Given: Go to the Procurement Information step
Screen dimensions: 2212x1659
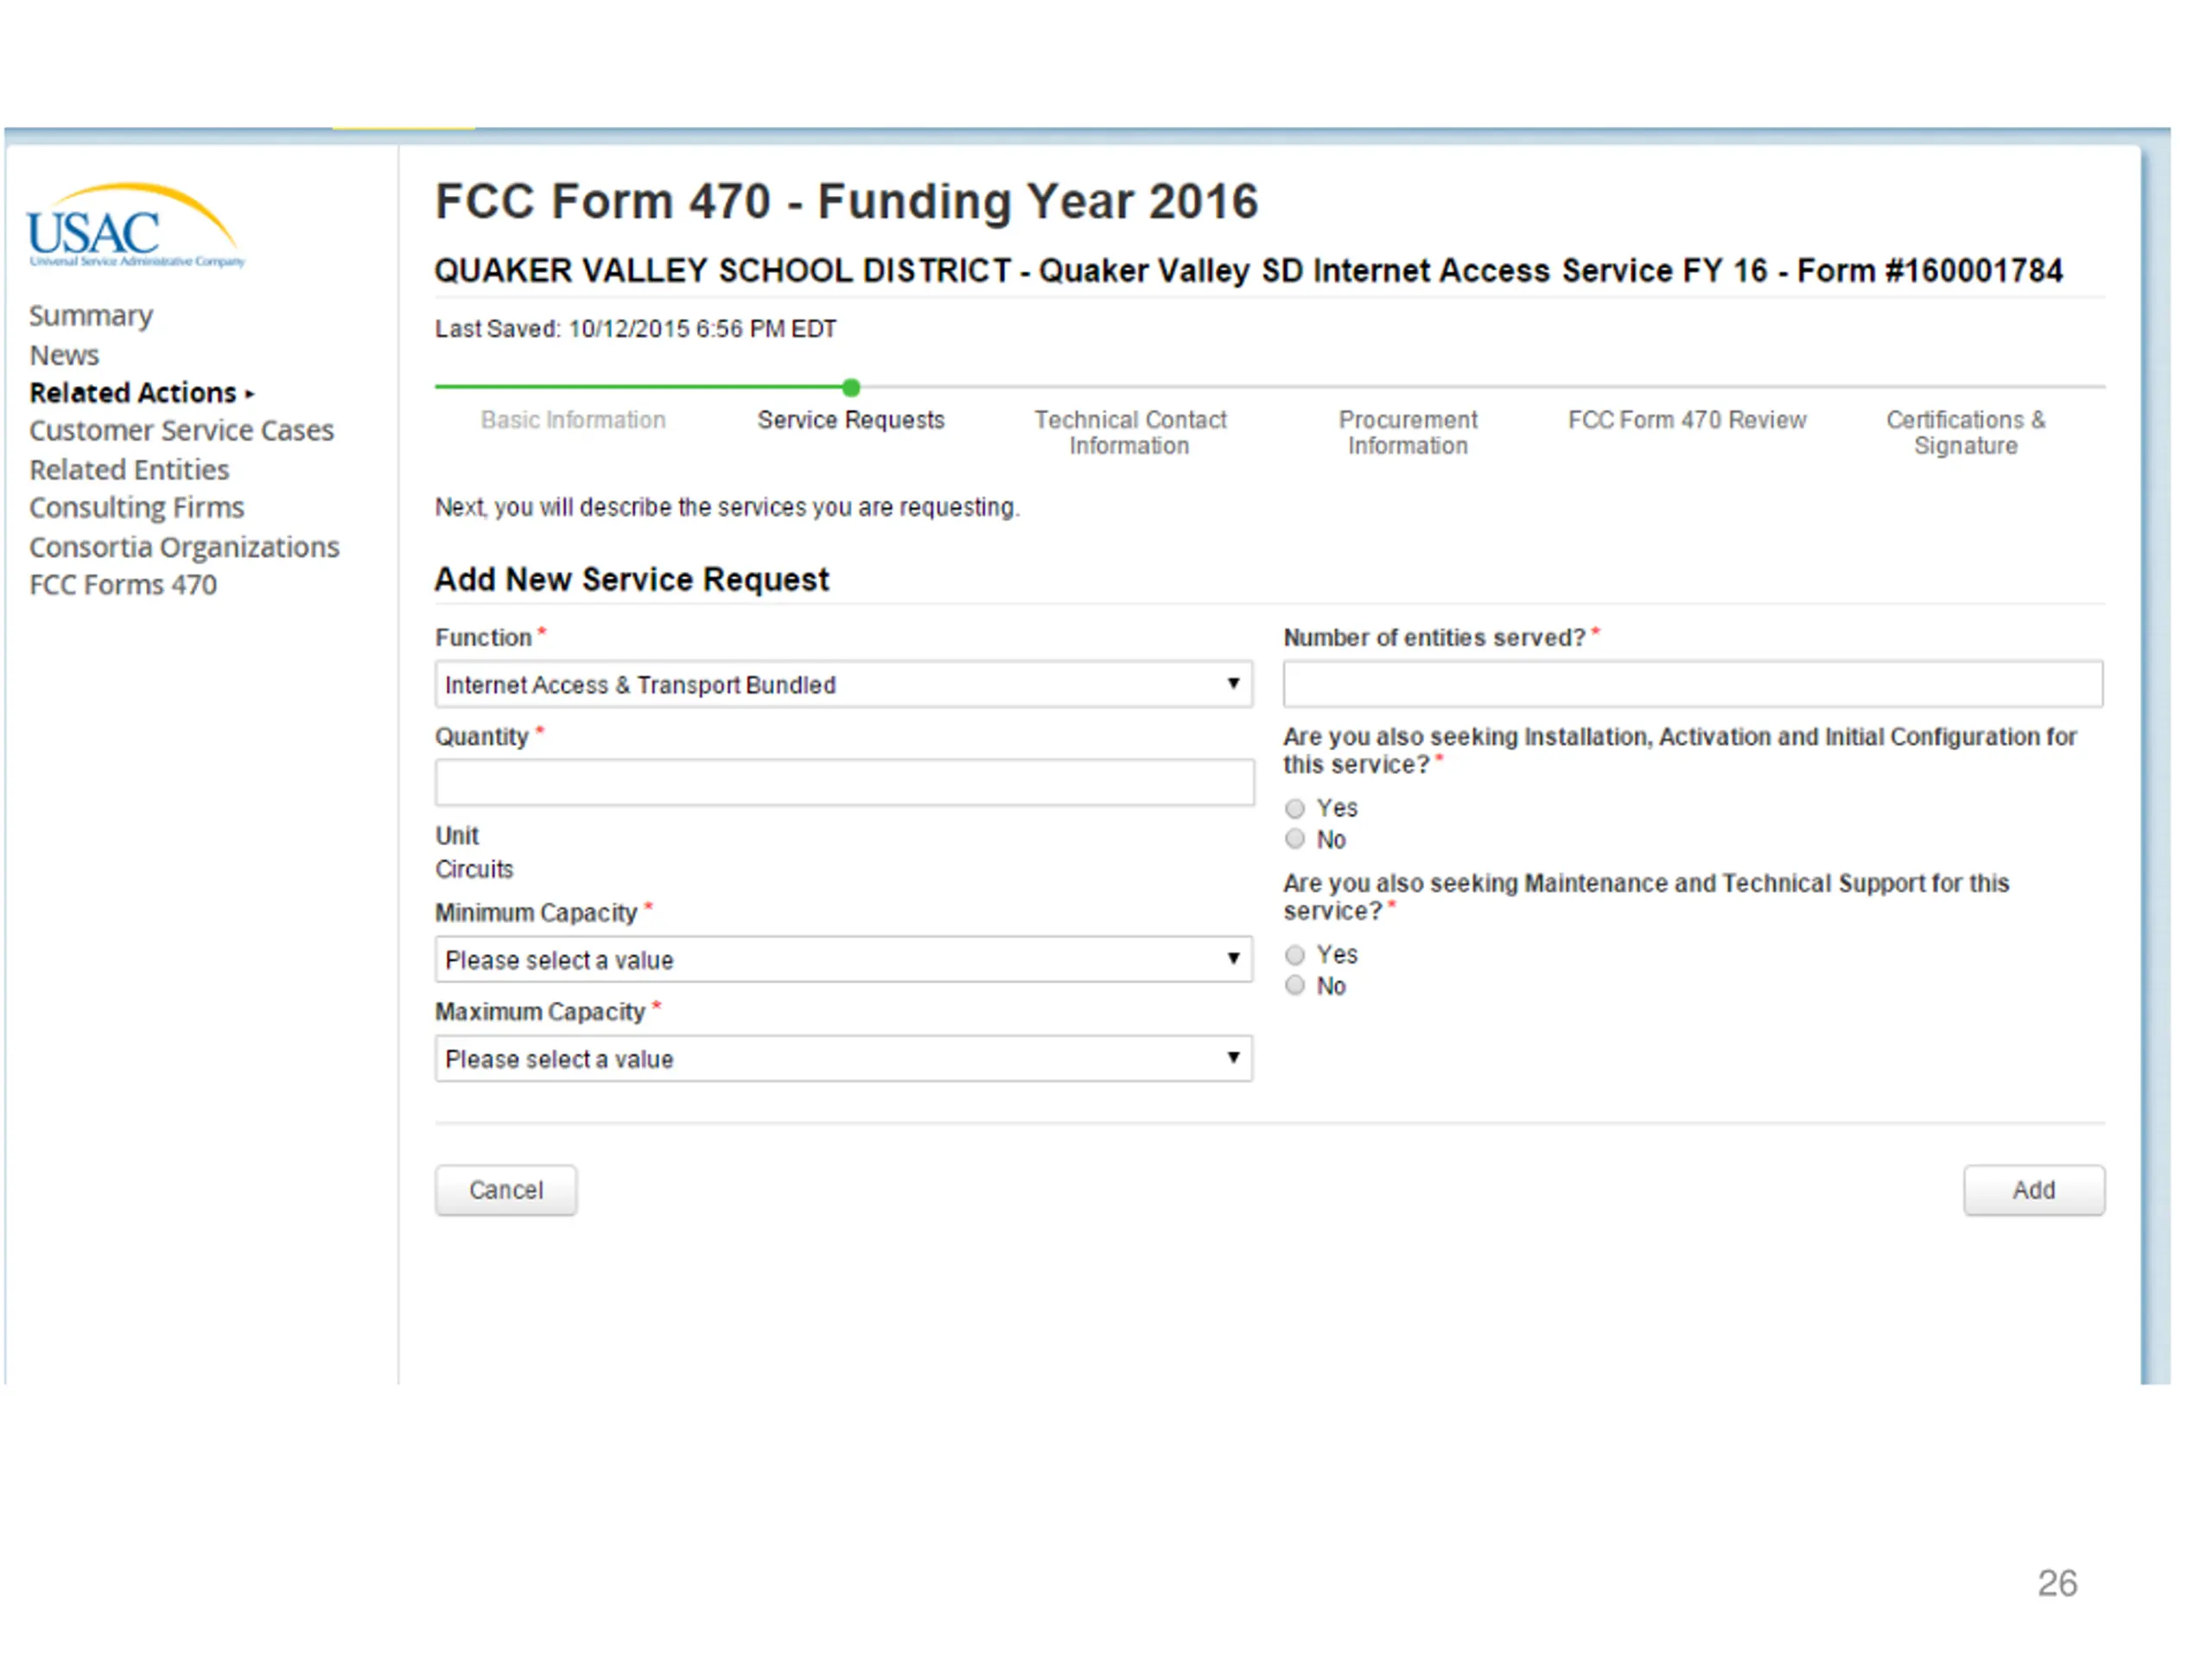Looking at the screenshot, I should [x=1408, y=433].
